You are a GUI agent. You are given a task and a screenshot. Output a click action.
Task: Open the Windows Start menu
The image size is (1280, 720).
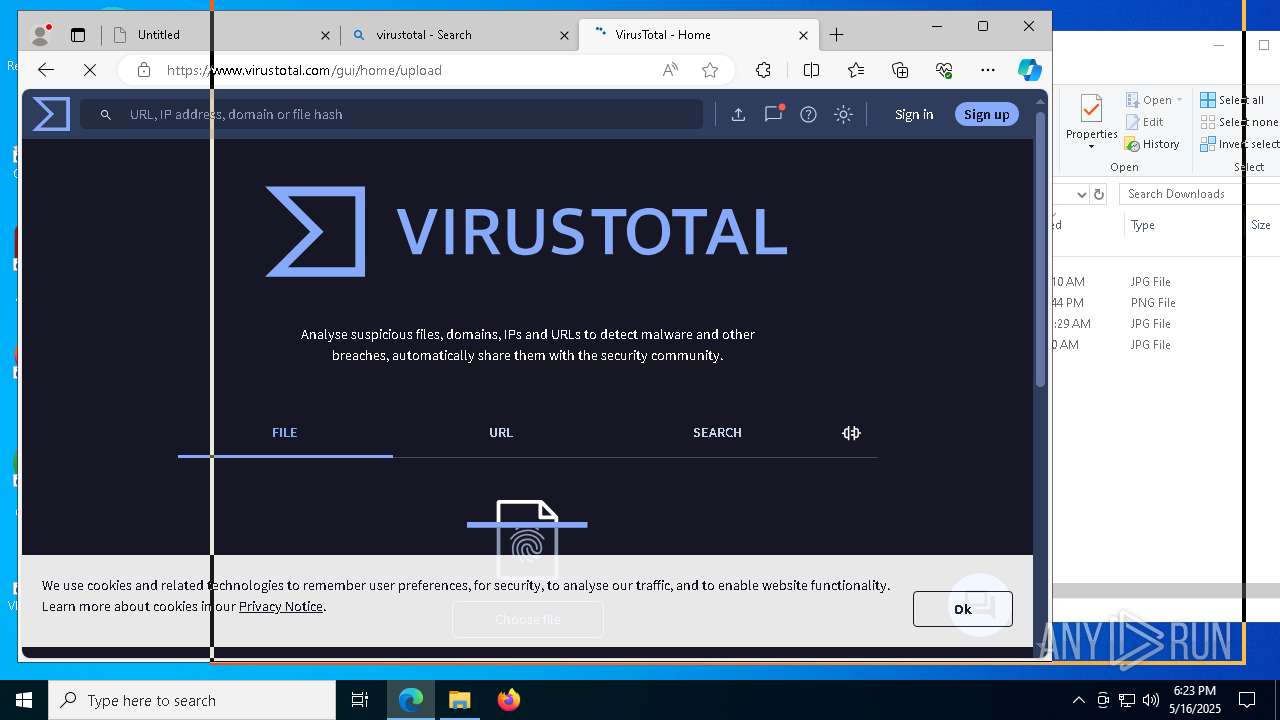point(24,700)
